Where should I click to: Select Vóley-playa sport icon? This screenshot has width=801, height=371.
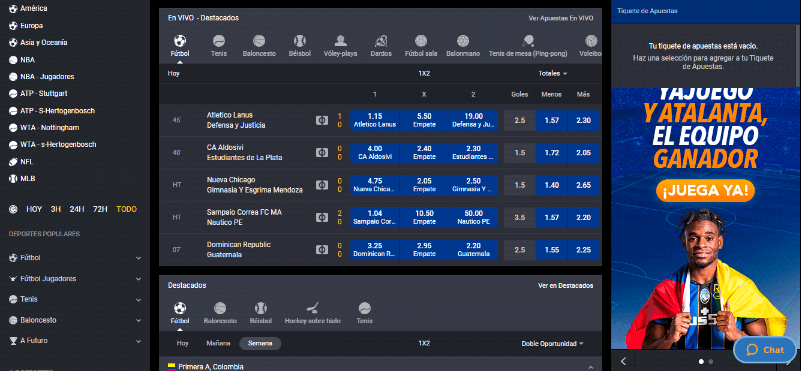point(340,41)
